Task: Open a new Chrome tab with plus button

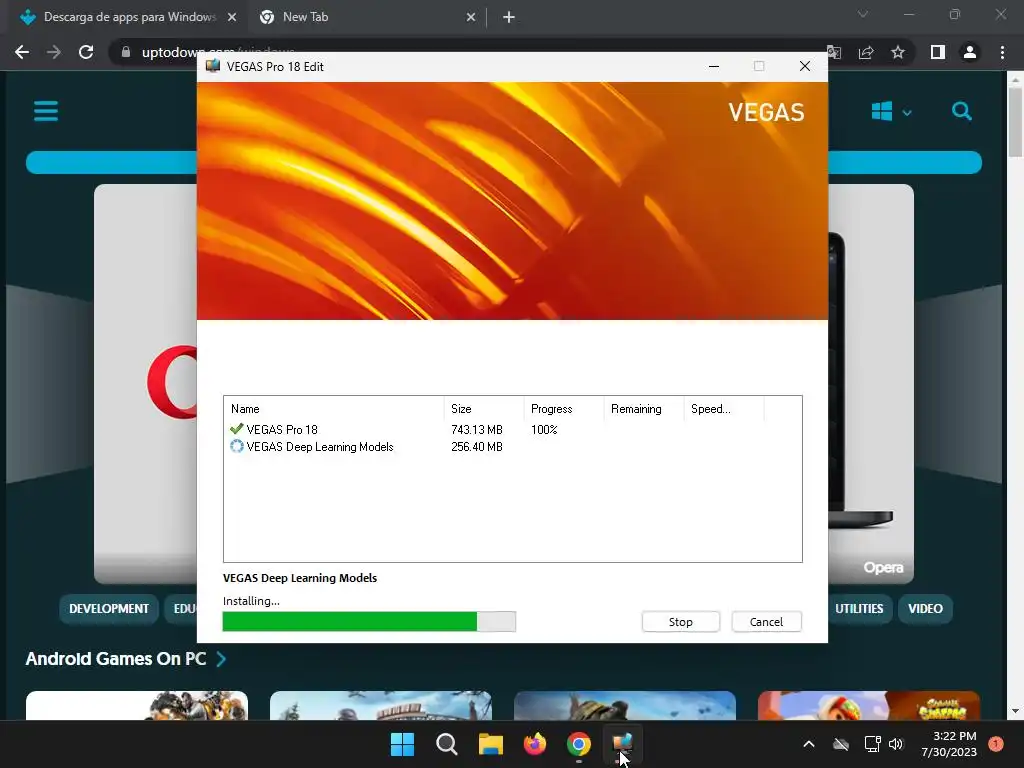Action: tap(509, 18)
